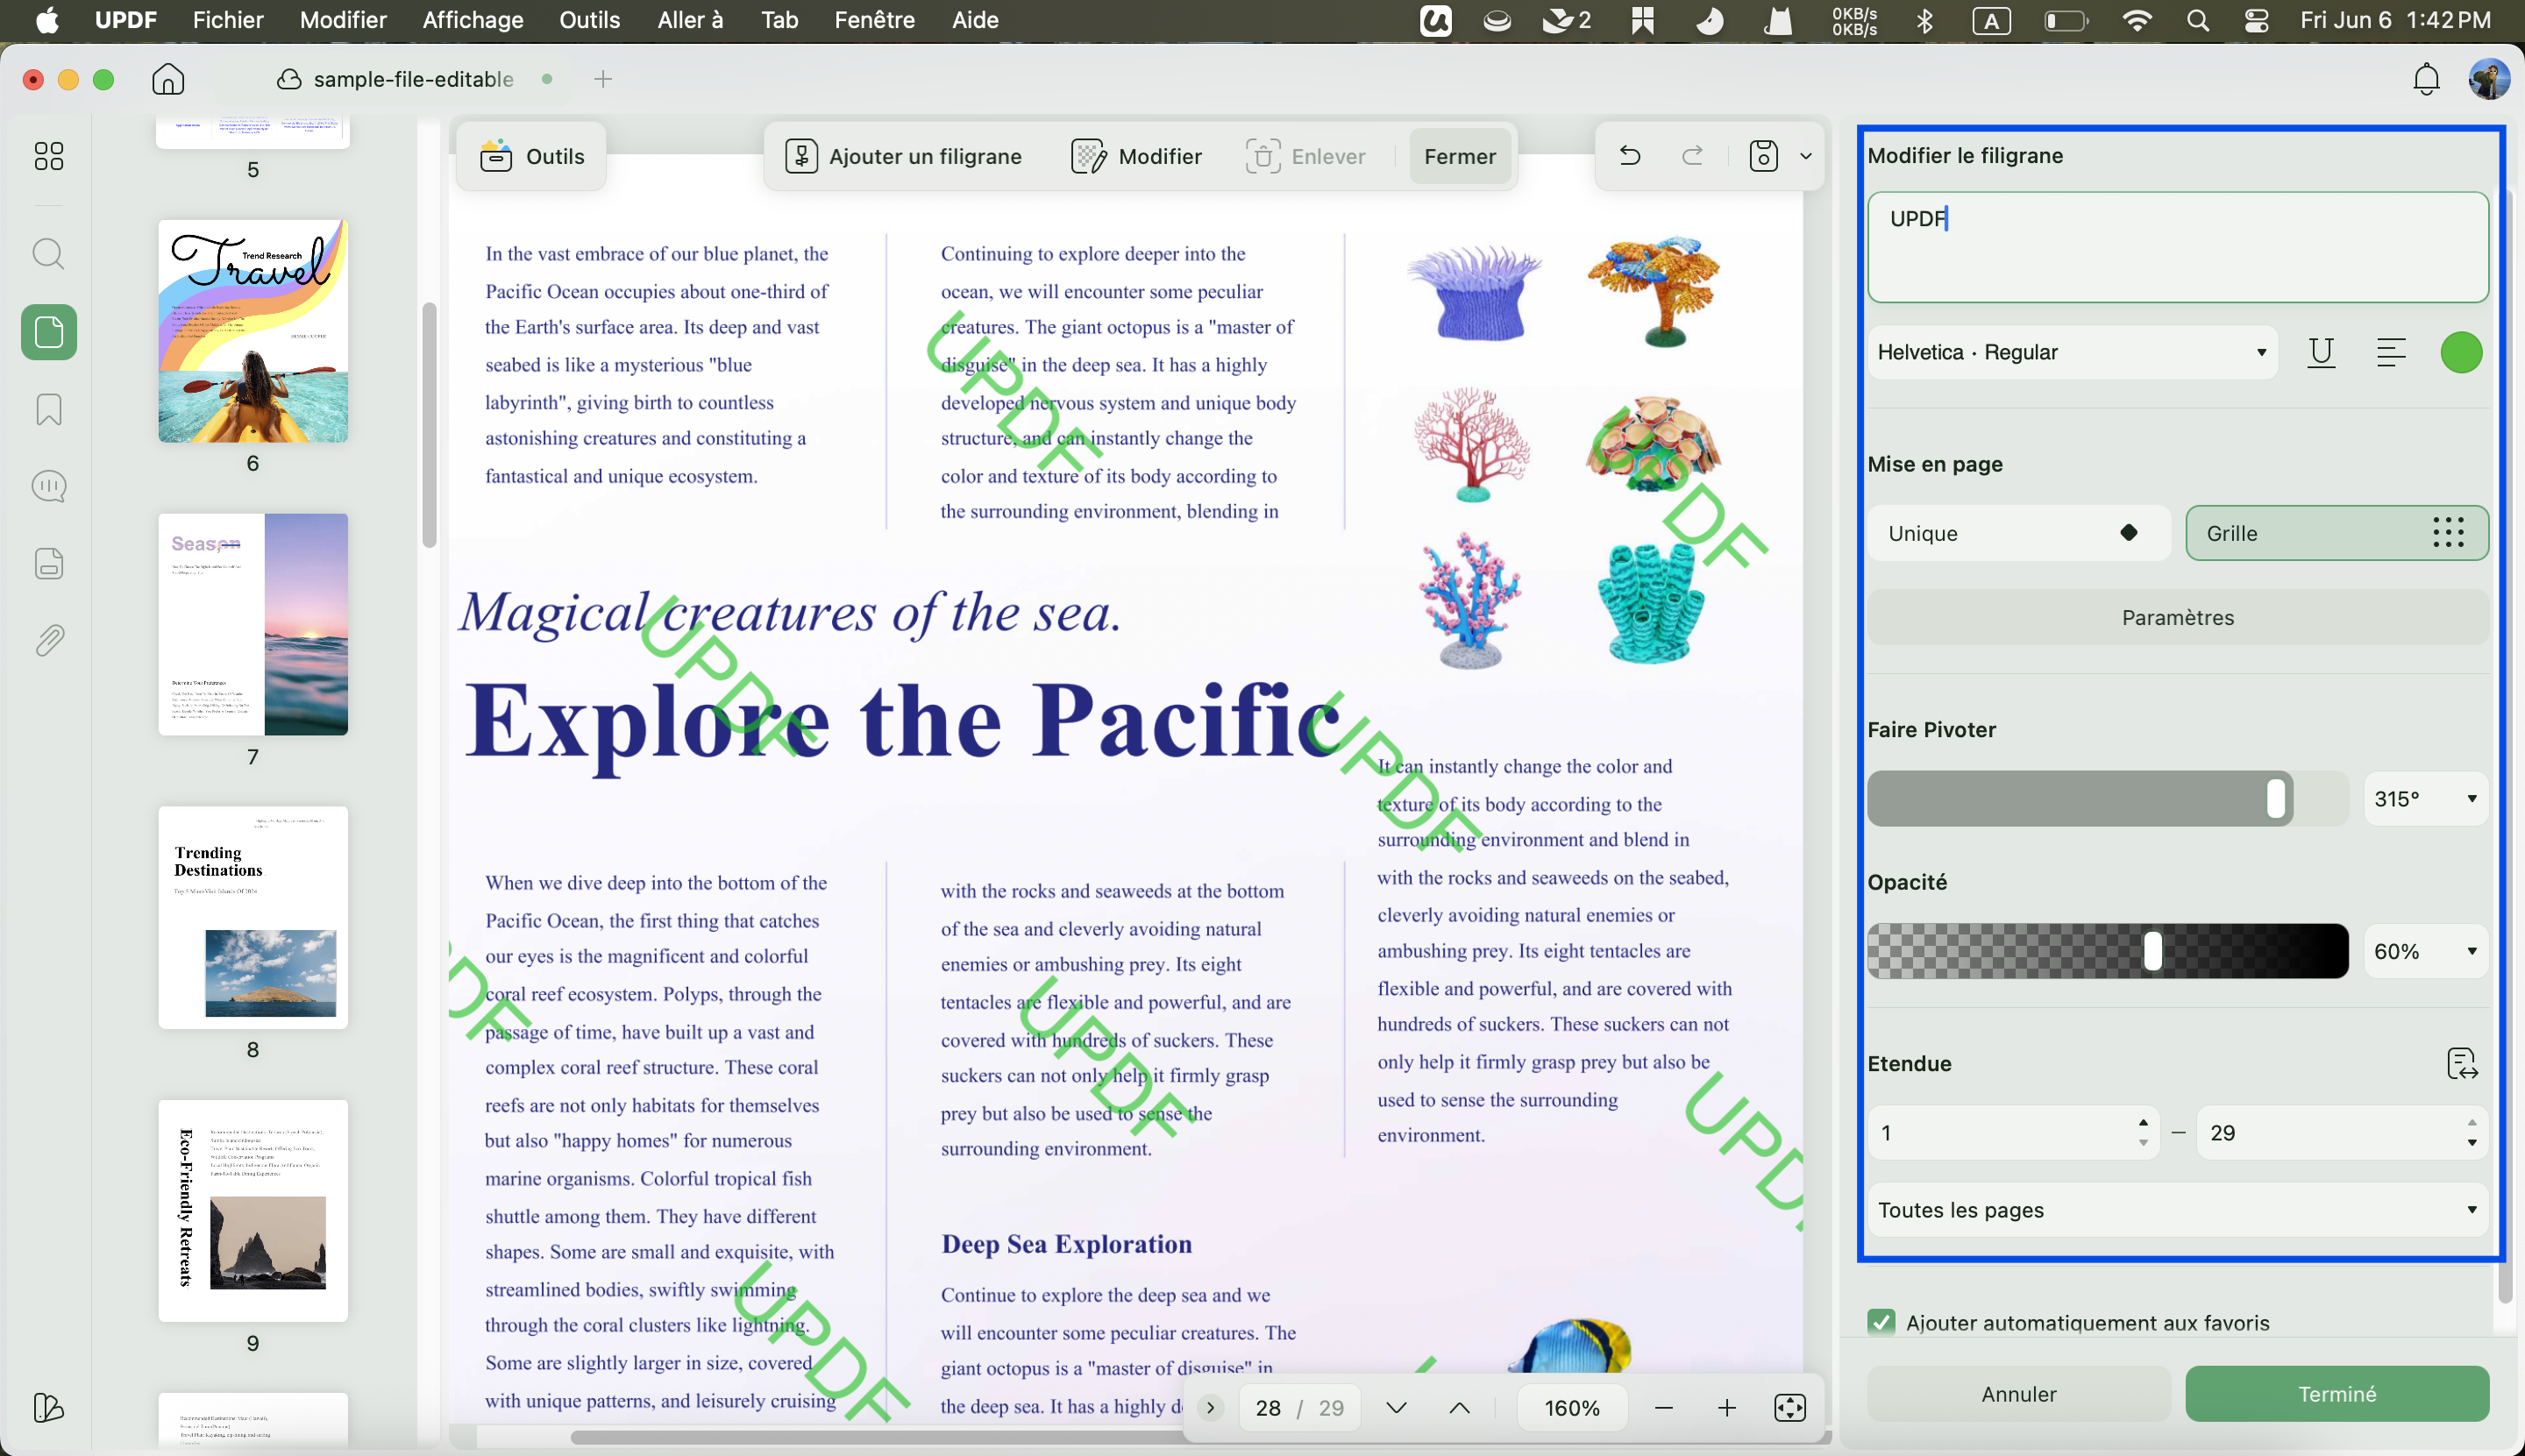Click the Outils toolbar button
This screenshot has height=1456, width=2525.
pos(532,156)
